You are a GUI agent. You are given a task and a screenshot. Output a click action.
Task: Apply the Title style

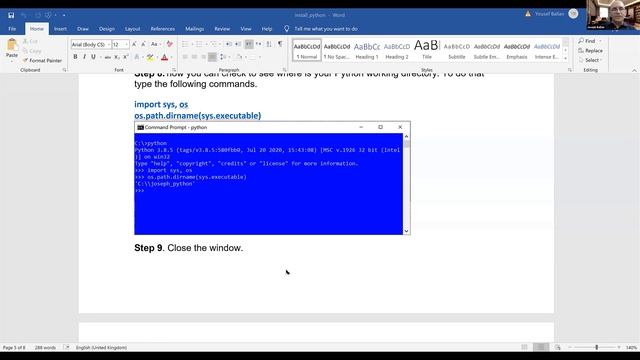pos(427,50)
